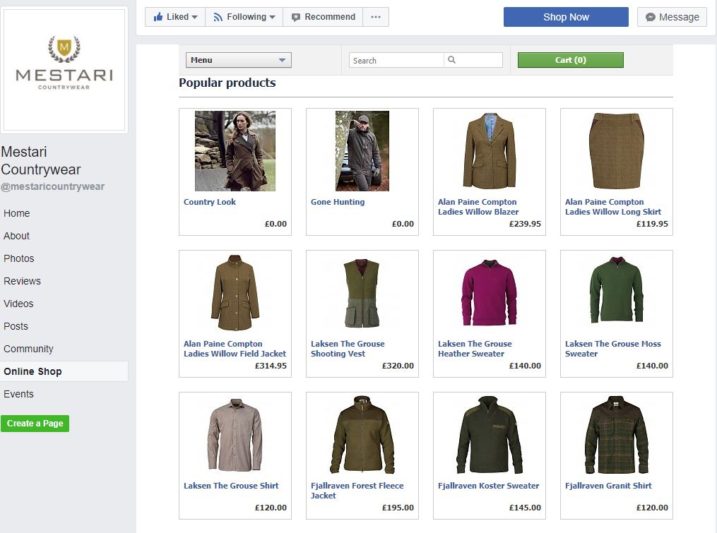Expand the Menu combo box
The width and height of the screenshot is (717, 533).
238,60
